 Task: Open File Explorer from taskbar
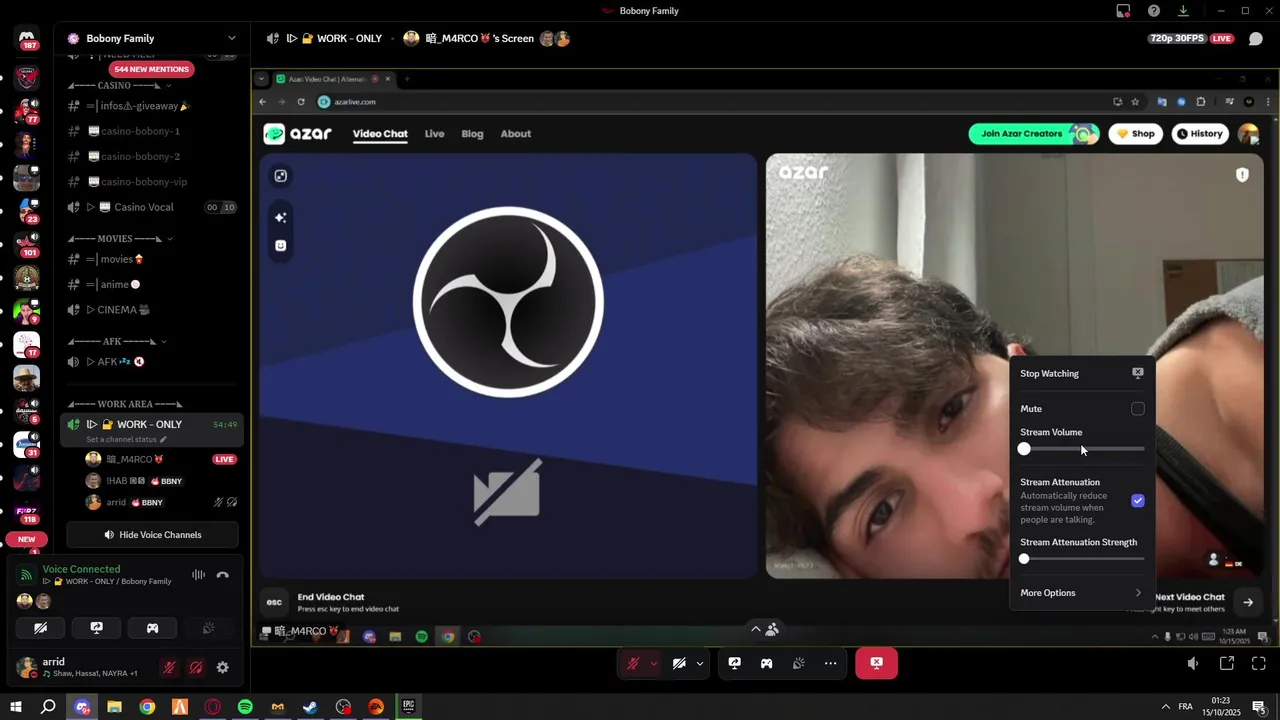point(114,707)
